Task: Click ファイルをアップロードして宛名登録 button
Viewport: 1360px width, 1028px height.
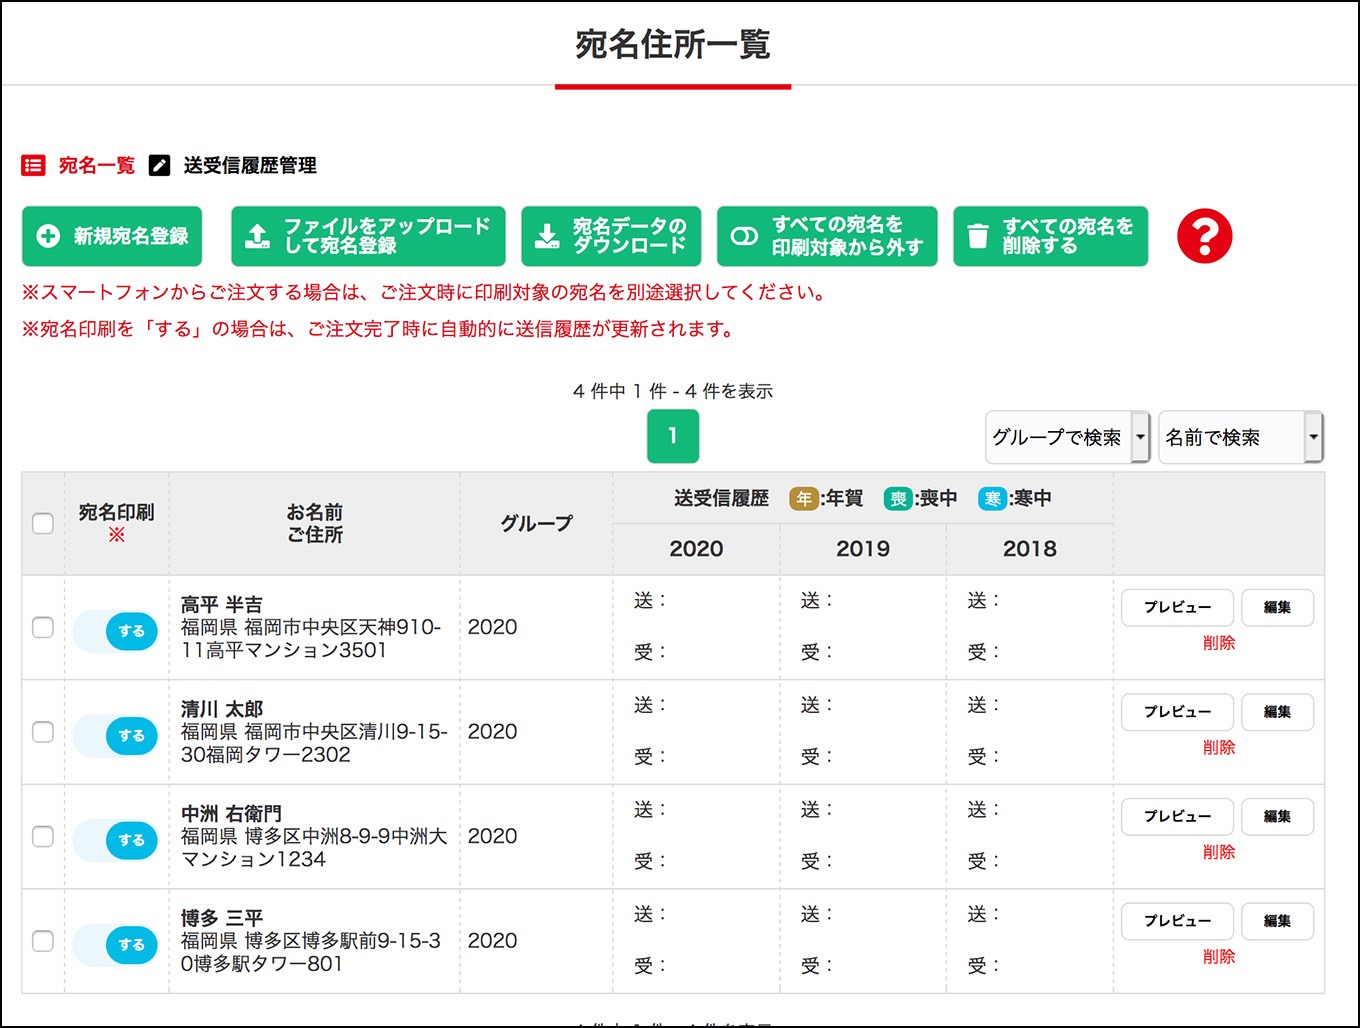Action: click(x=368, y=236)
